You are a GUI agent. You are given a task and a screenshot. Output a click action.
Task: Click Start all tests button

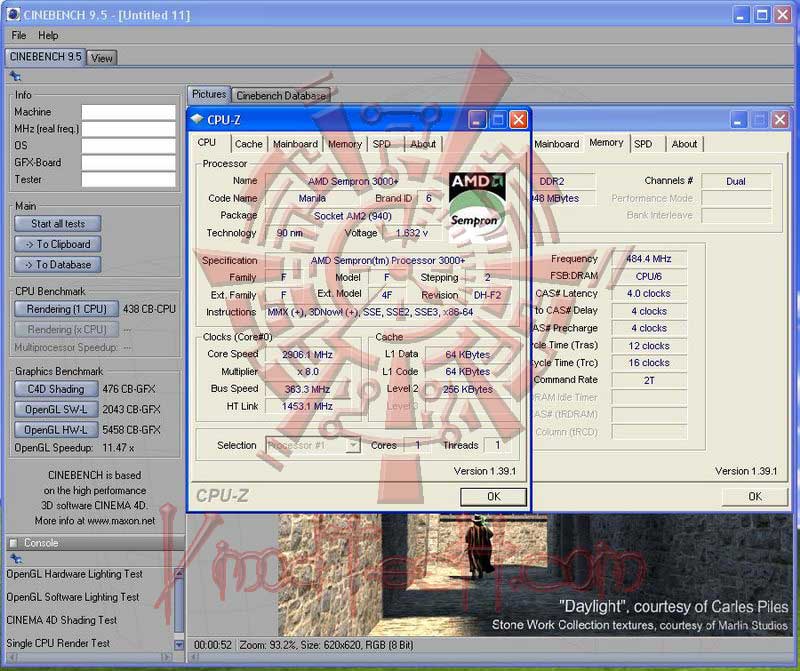tap(58, 223)
